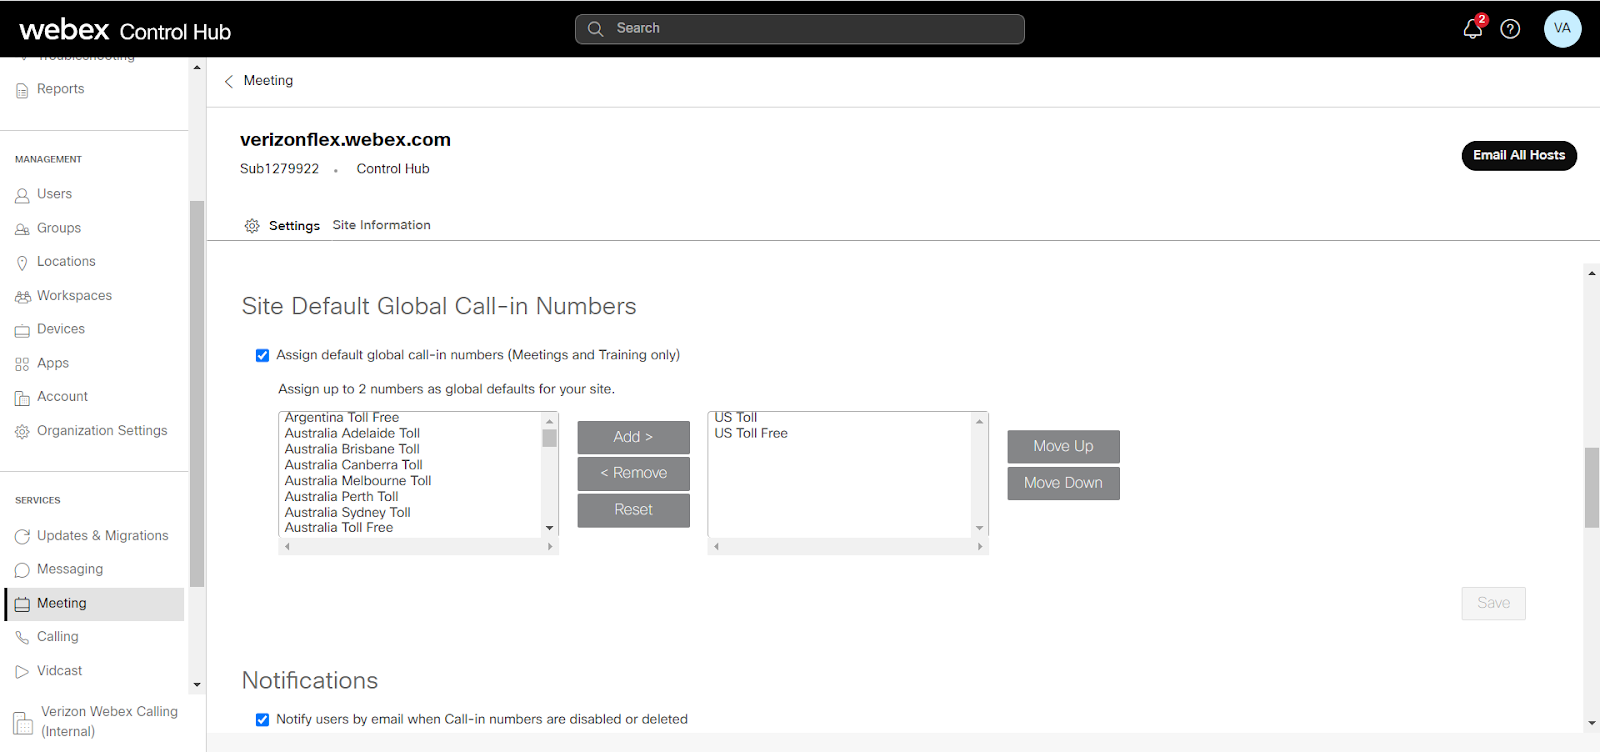The image size is (1600, 752).
Task: Click the Move Down button
Action: (1063, 483)
